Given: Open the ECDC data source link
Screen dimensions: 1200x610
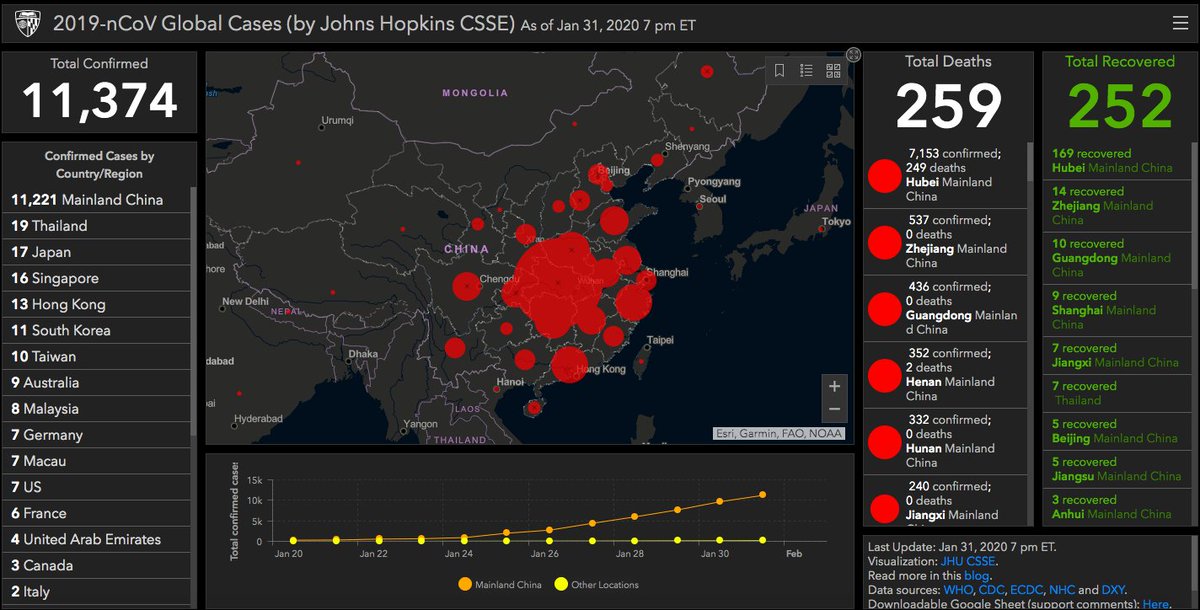Looking at the screenshot, I should pyautogui.click(x=1026, y=590).
